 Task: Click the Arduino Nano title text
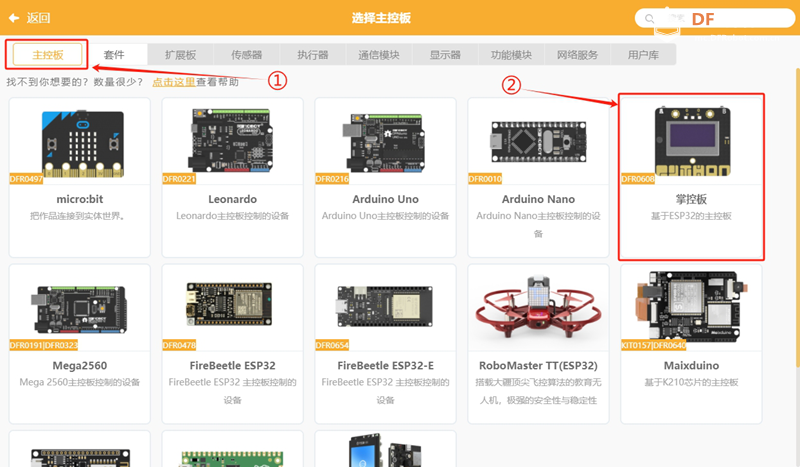click(x=538, y=199)
